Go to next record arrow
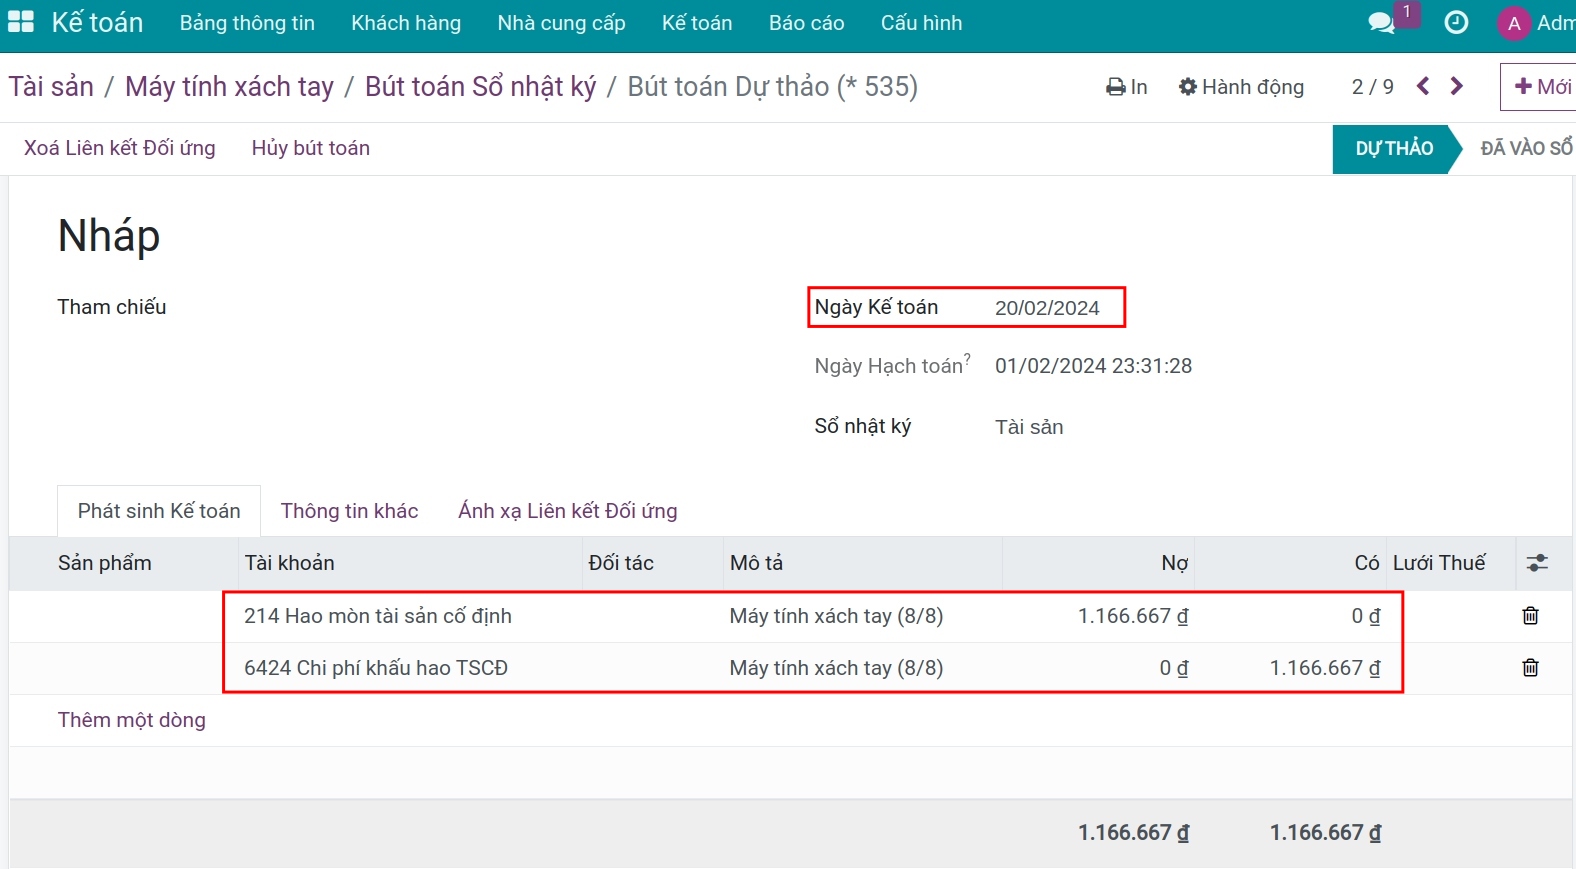The image size is (1576, 869). pyautogui.click(x=1457, y=87)
